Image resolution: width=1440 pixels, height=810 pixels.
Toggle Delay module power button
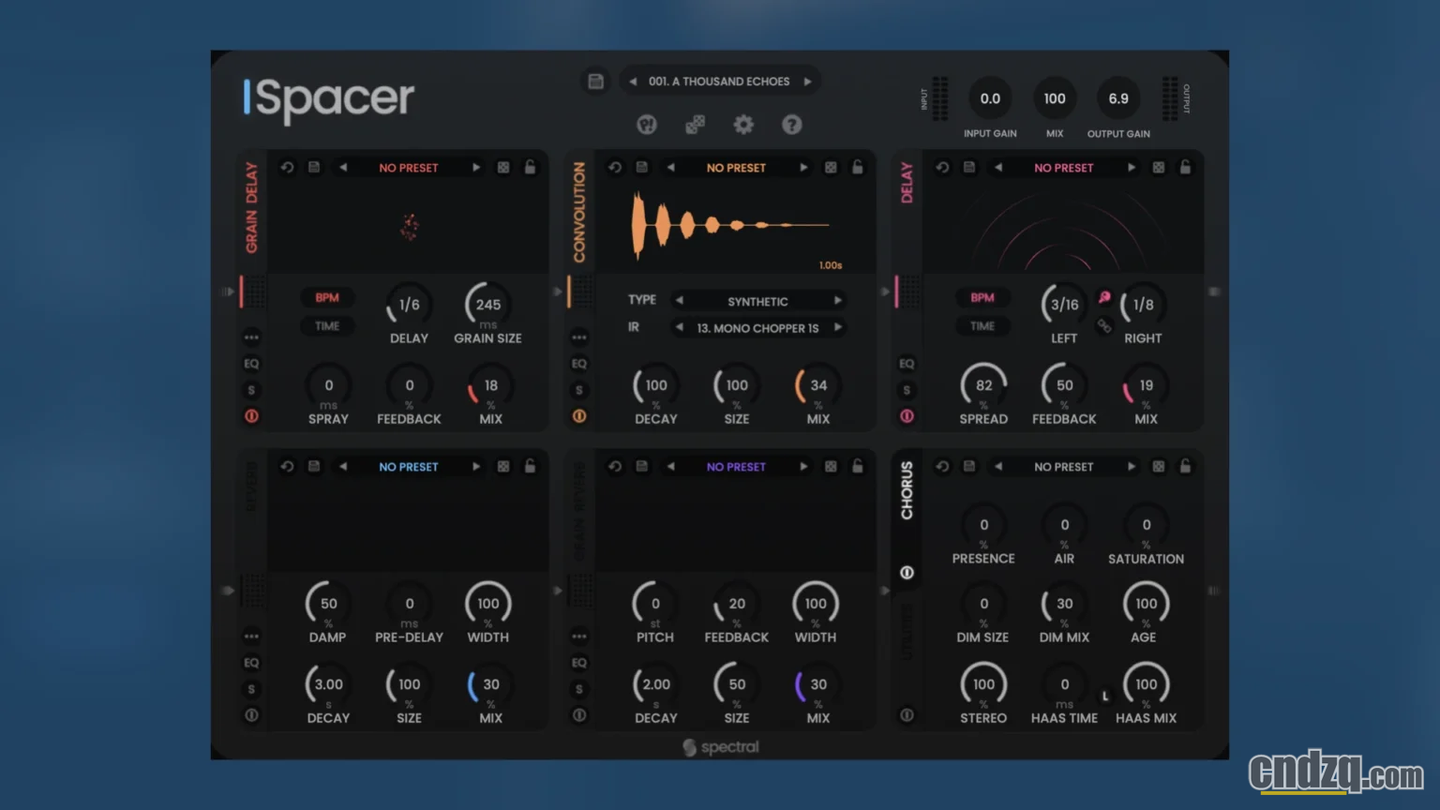[906, 416]
